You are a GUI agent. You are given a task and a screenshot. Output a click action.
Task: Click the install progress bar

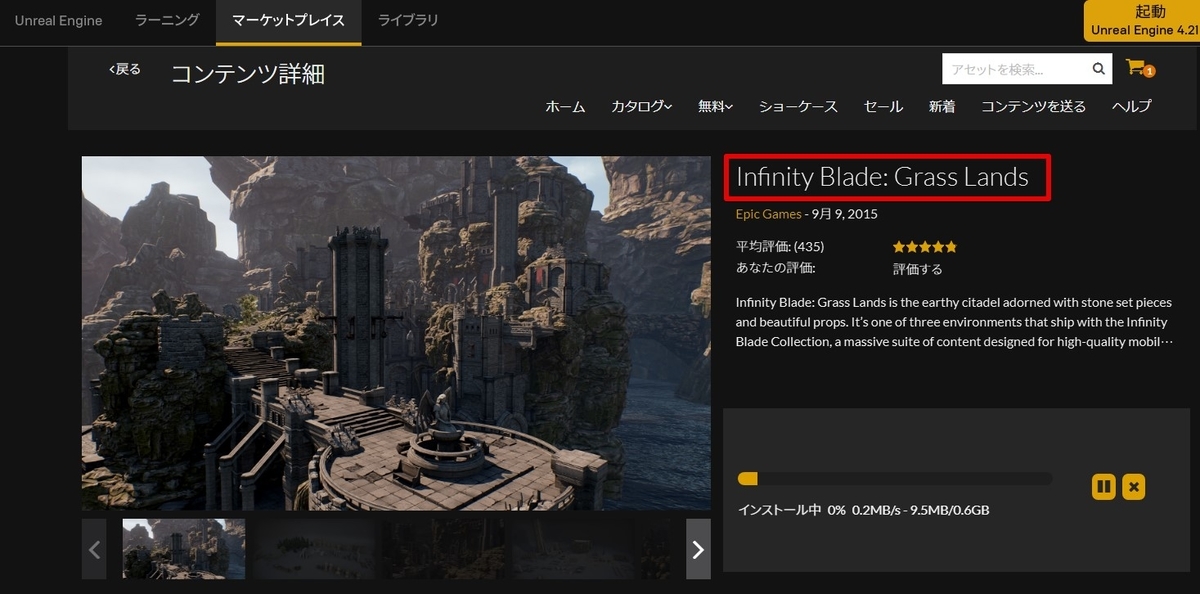(894, 479)
